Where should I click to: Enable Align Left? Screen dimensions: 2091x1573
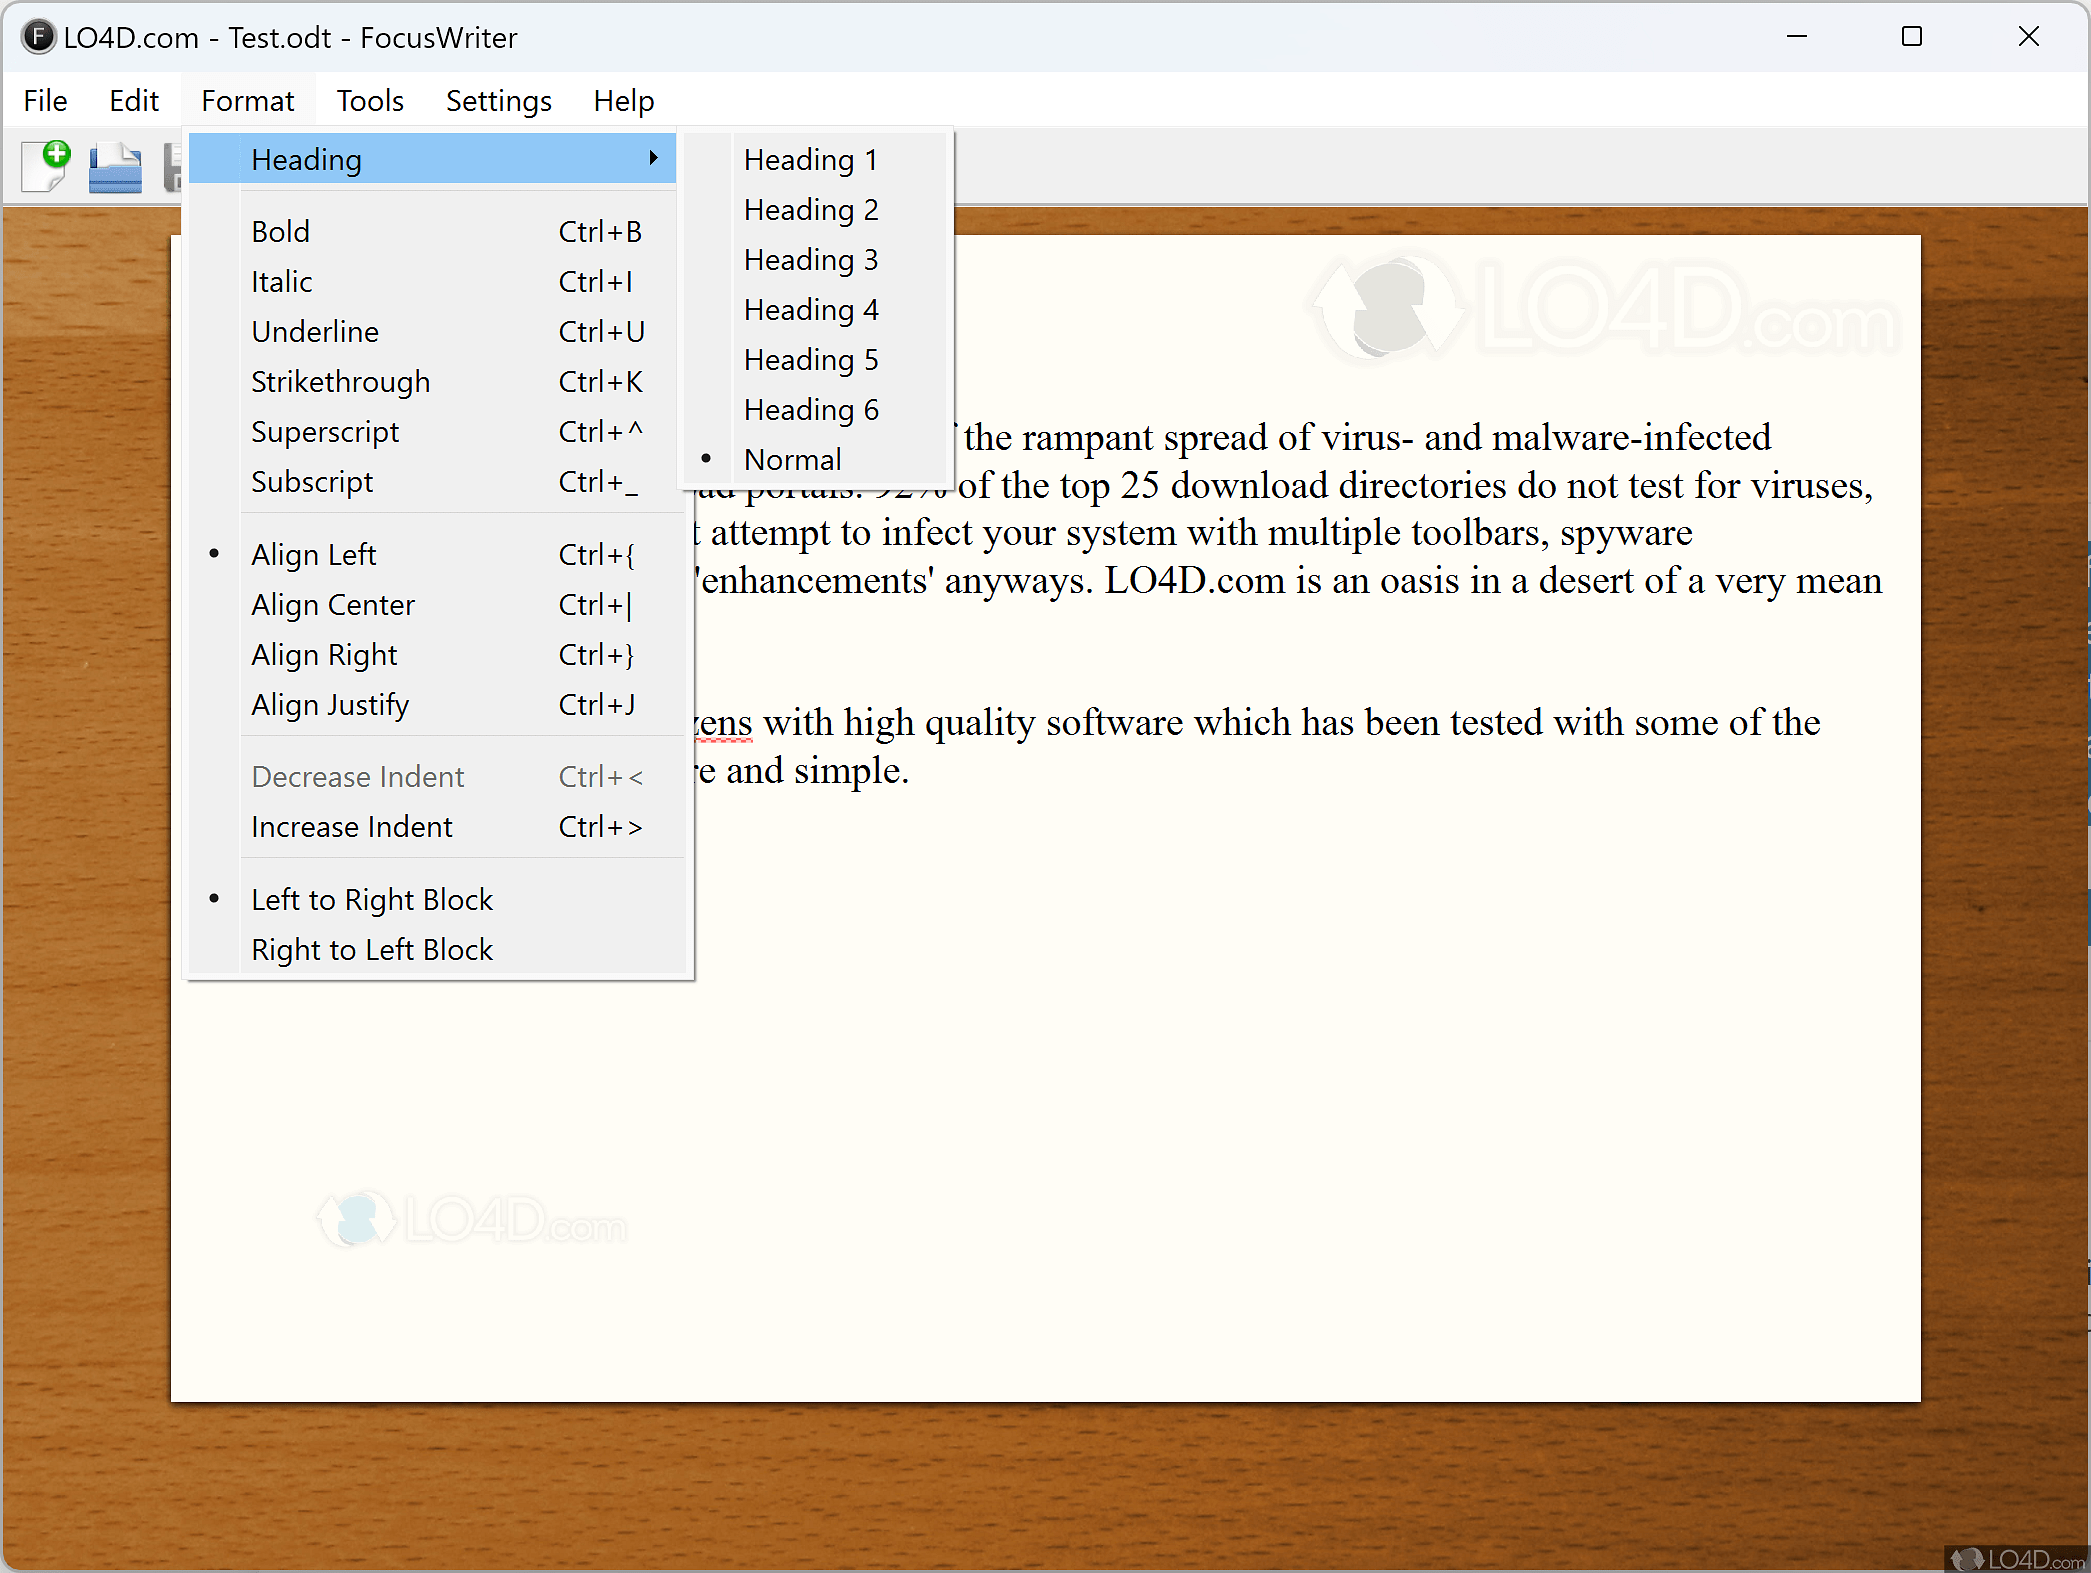coord(314,554)
